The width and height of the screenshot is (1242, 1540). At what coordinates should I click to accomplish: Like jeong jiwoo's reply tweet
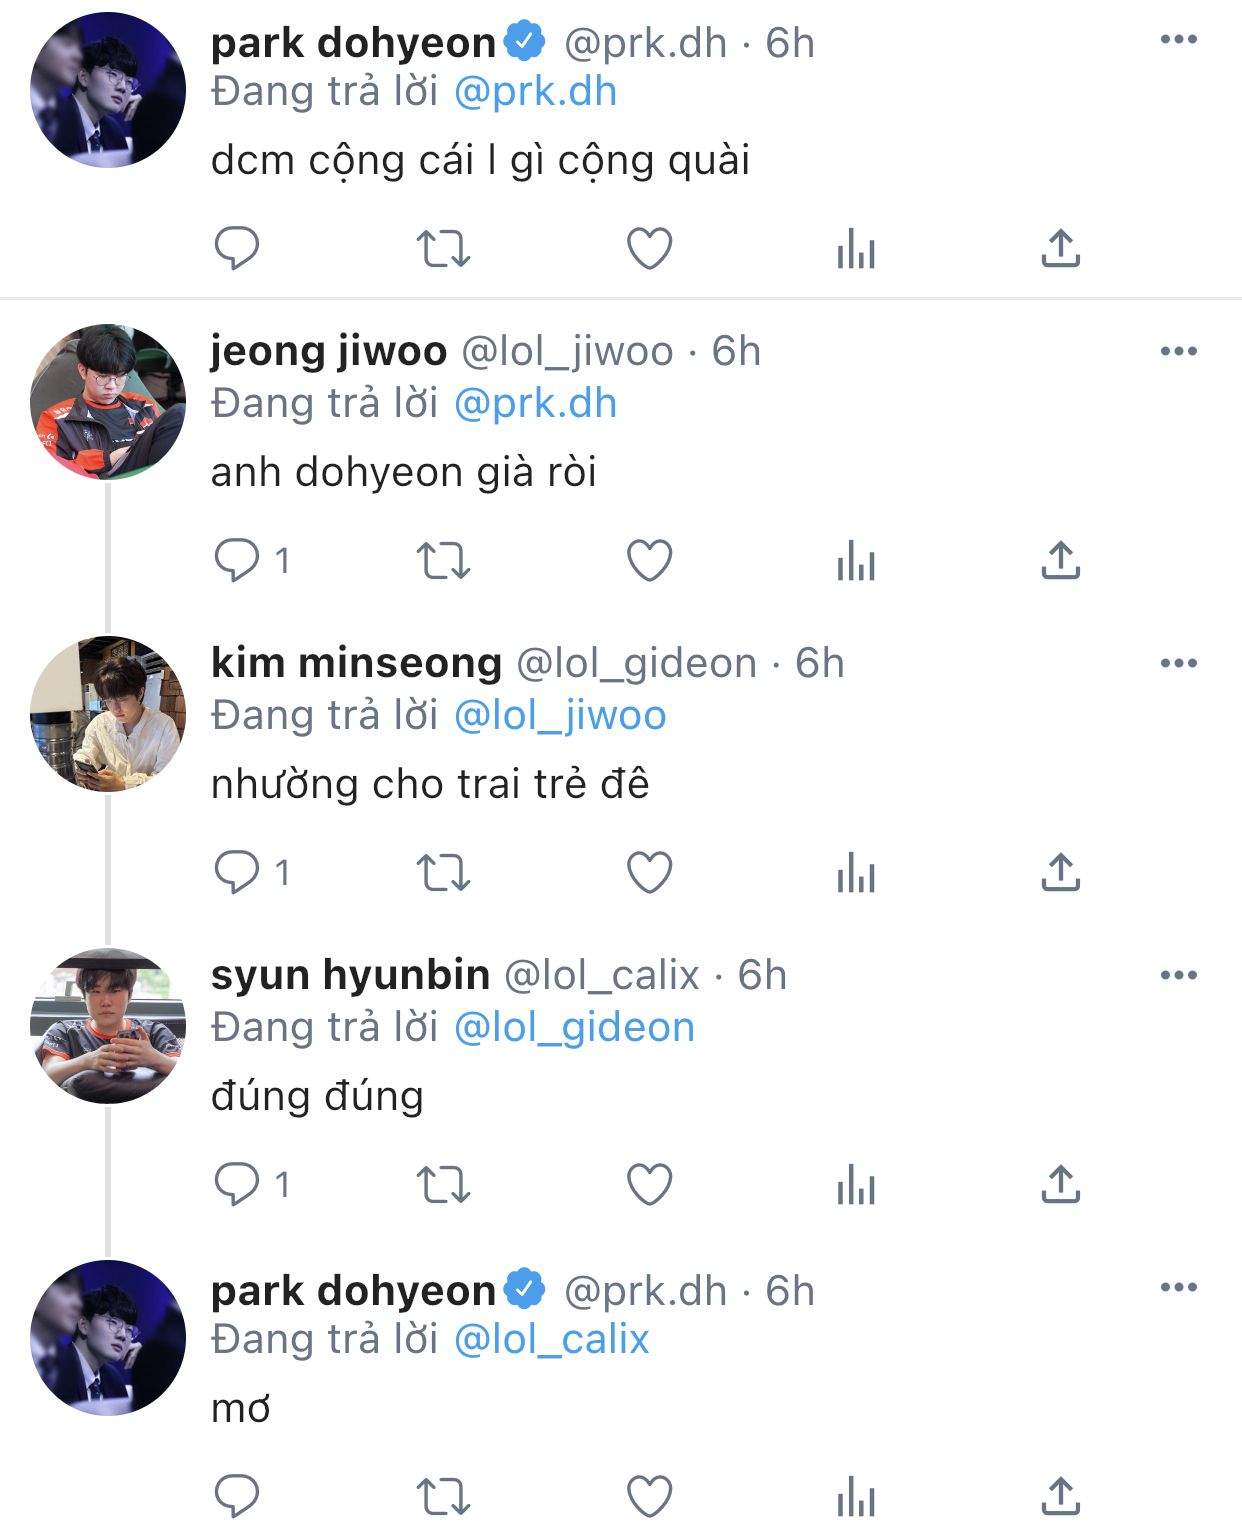pyautogui.click(x=649, y=560)
